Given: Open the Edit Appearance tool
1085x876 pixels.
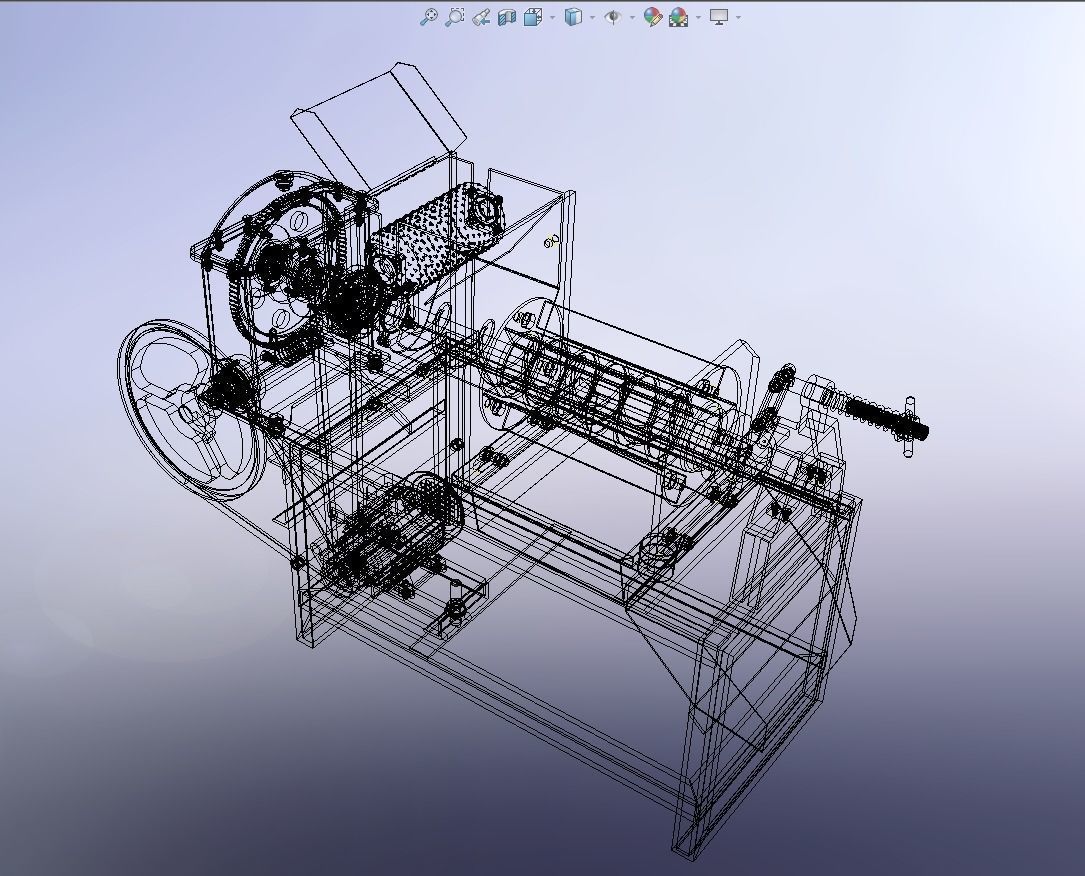Looking at the screenshot, I should coord(653,17).
